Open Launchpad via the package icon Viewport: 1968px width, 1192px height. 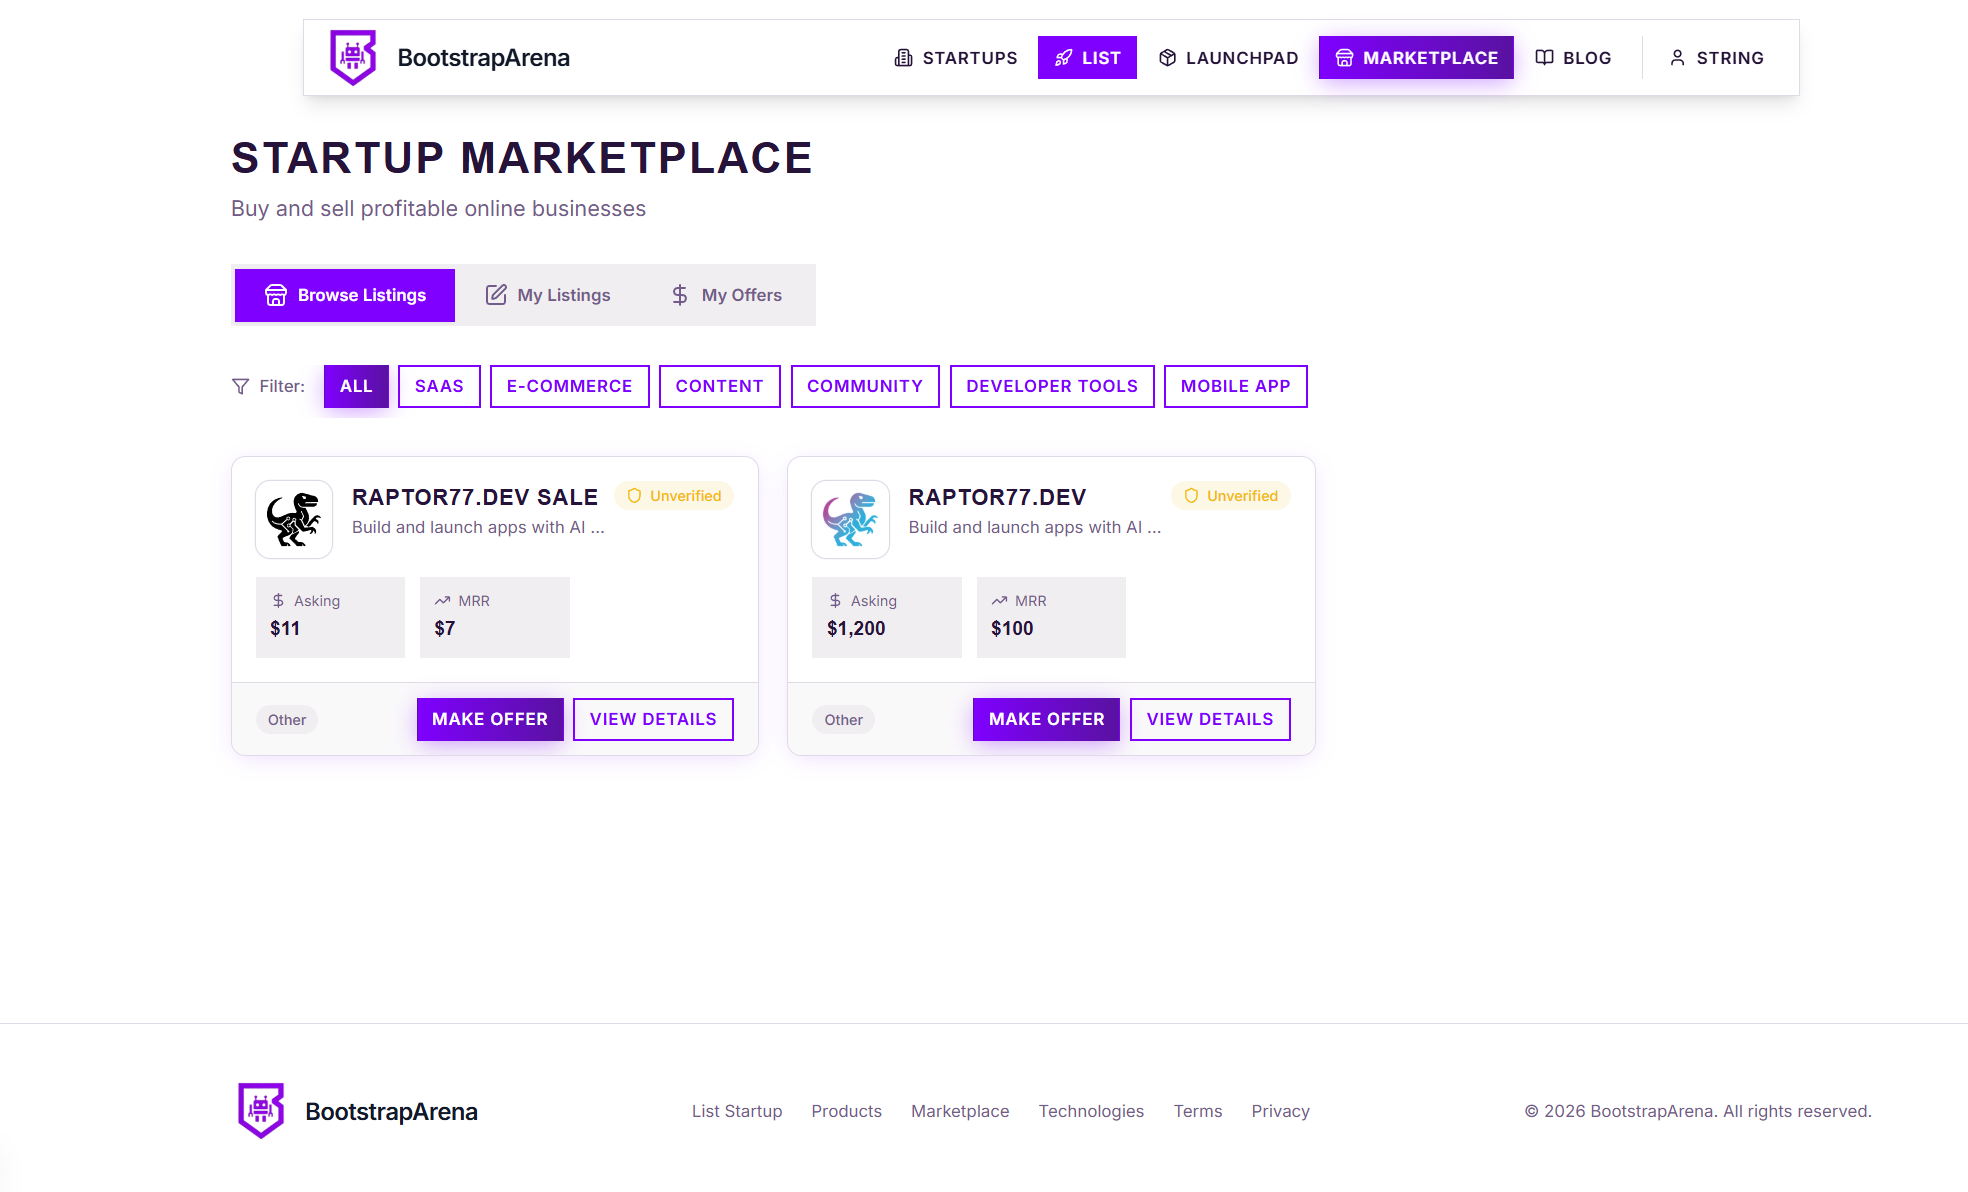point(1166,57)
